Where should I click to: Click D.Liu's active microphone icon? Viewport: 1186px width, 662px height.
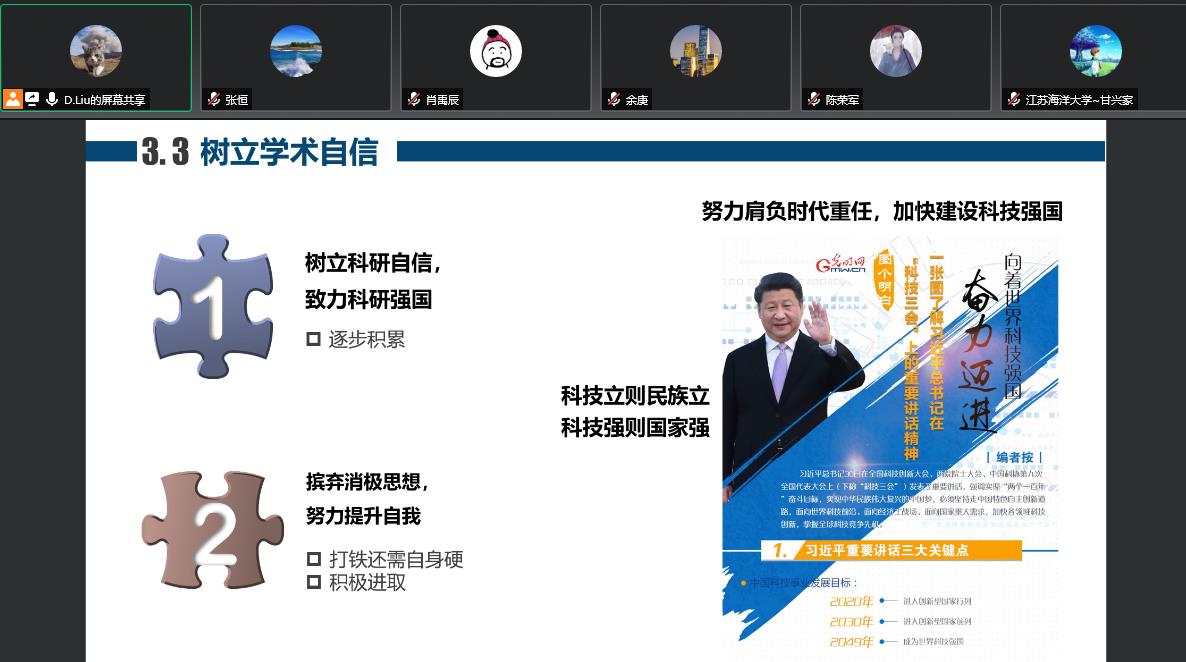click(51, 99)
